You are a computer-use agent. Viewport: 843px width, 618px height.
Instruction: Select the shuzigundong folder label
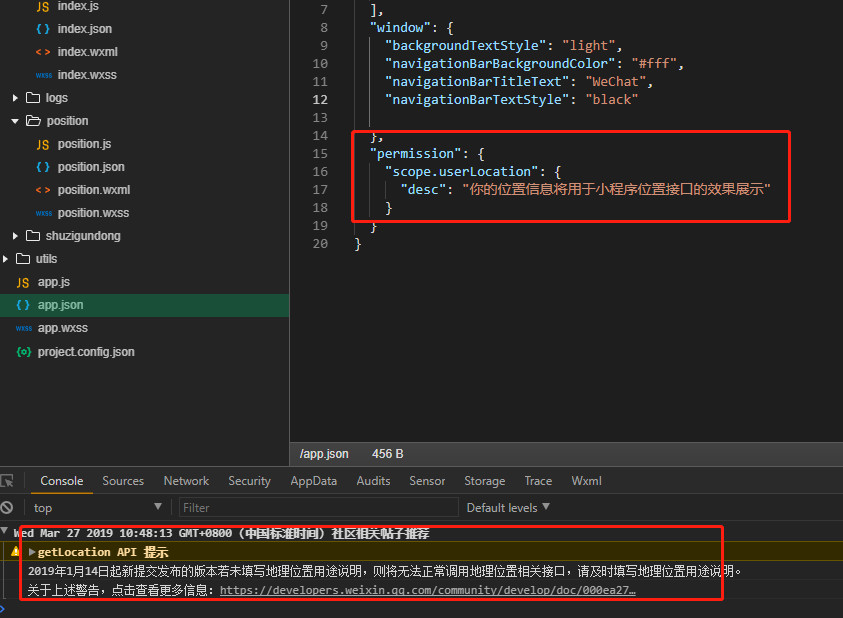tap(83, 236)
